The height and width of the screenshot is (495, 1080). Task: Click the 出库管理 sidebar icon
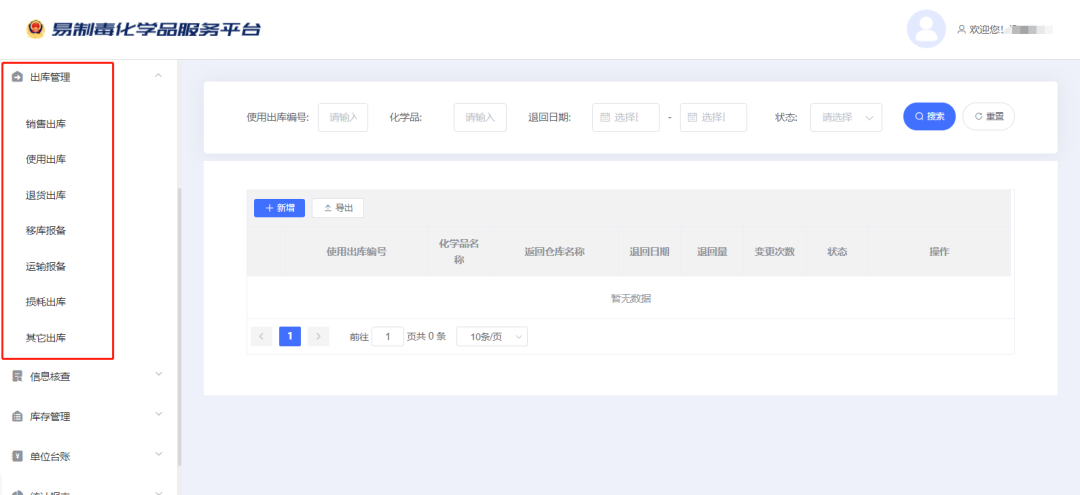coord(17,77)
